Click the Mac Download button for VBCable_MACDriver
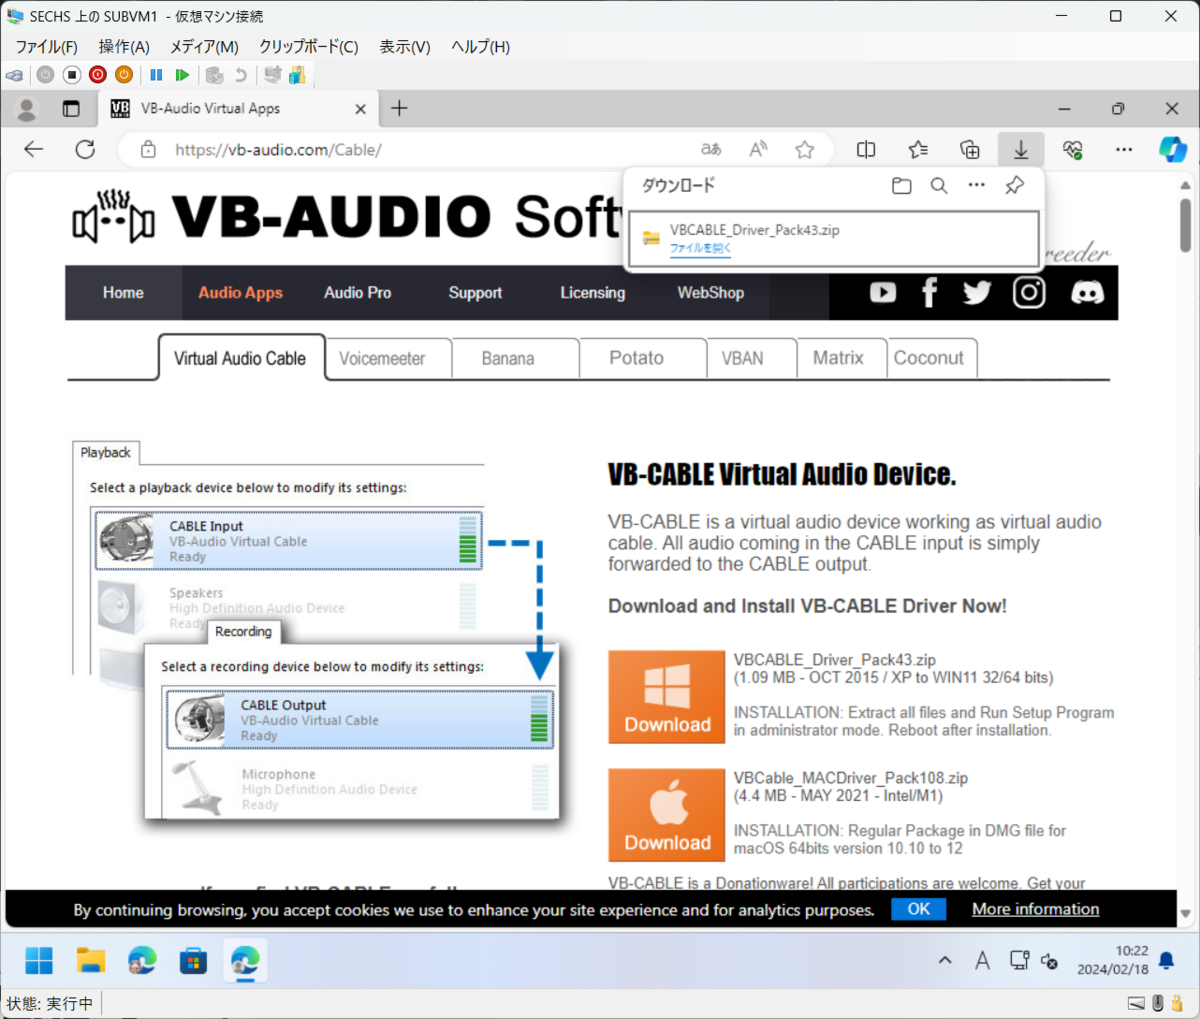Image resolution: width=1200 pixels, height=1019 pixels. [x=667, y=815]
